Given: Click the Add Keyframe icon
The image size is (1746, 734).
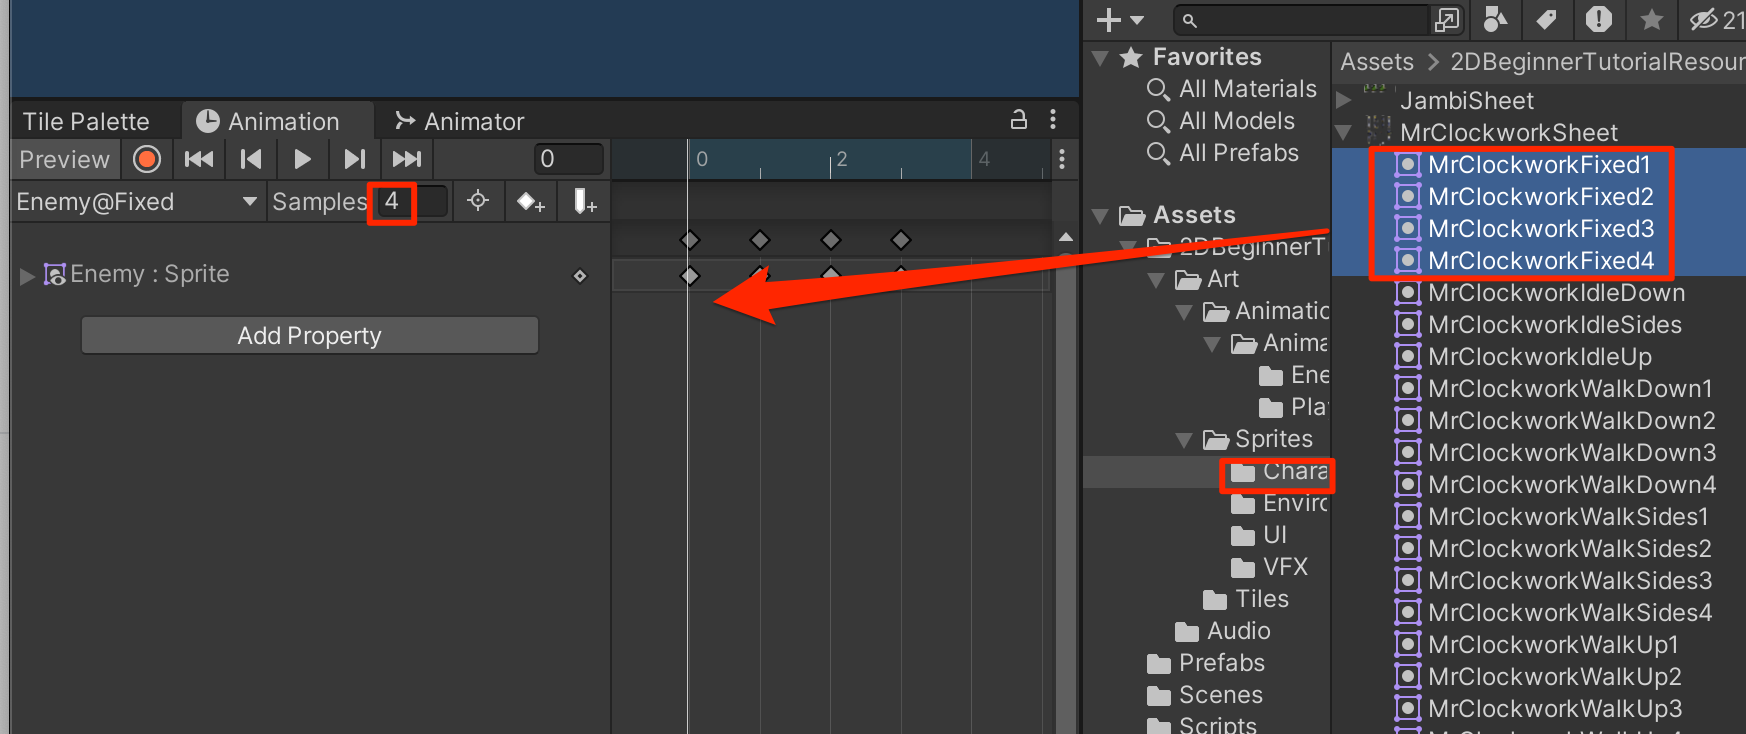Looking at the screenshot, I should 530,202.
